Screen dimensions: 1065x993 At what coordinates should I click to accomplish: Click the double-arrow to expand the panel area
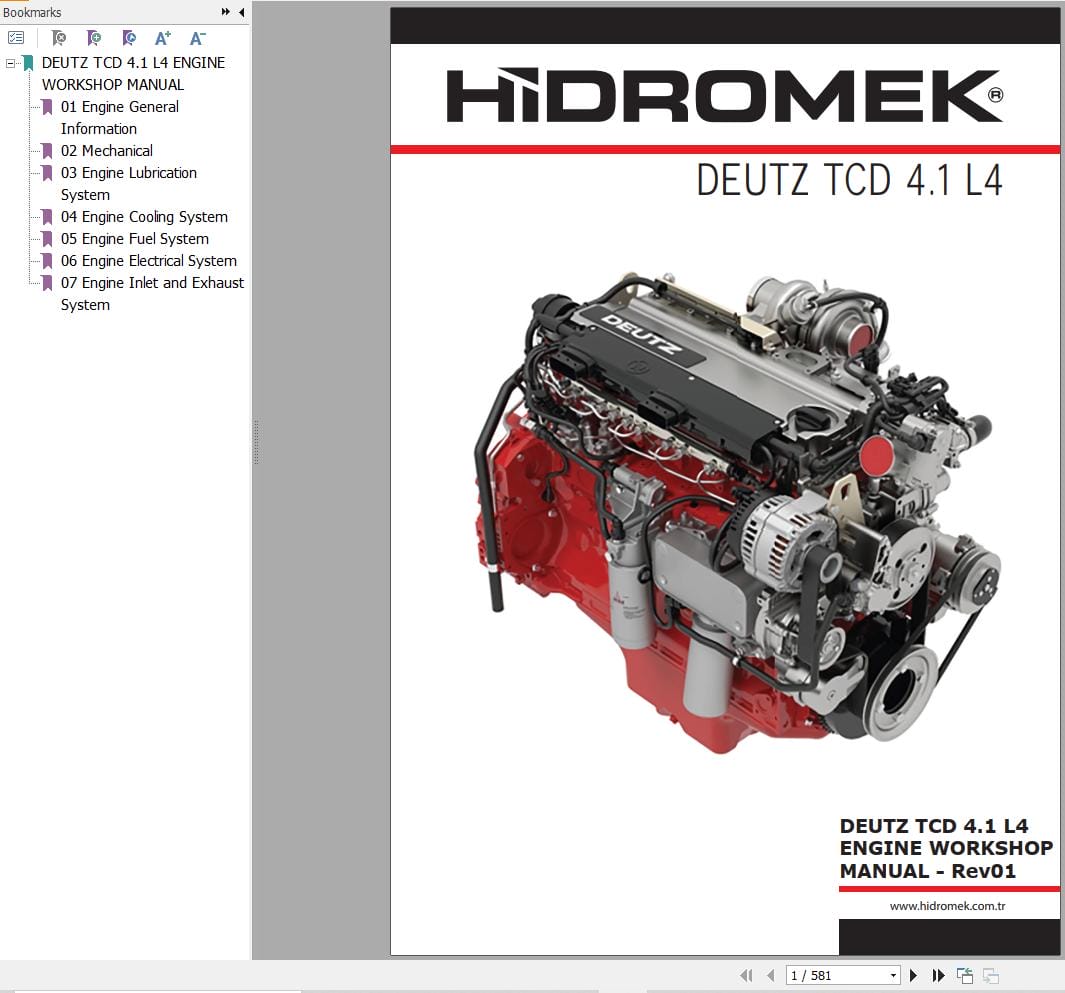click(x=226, y=13)
